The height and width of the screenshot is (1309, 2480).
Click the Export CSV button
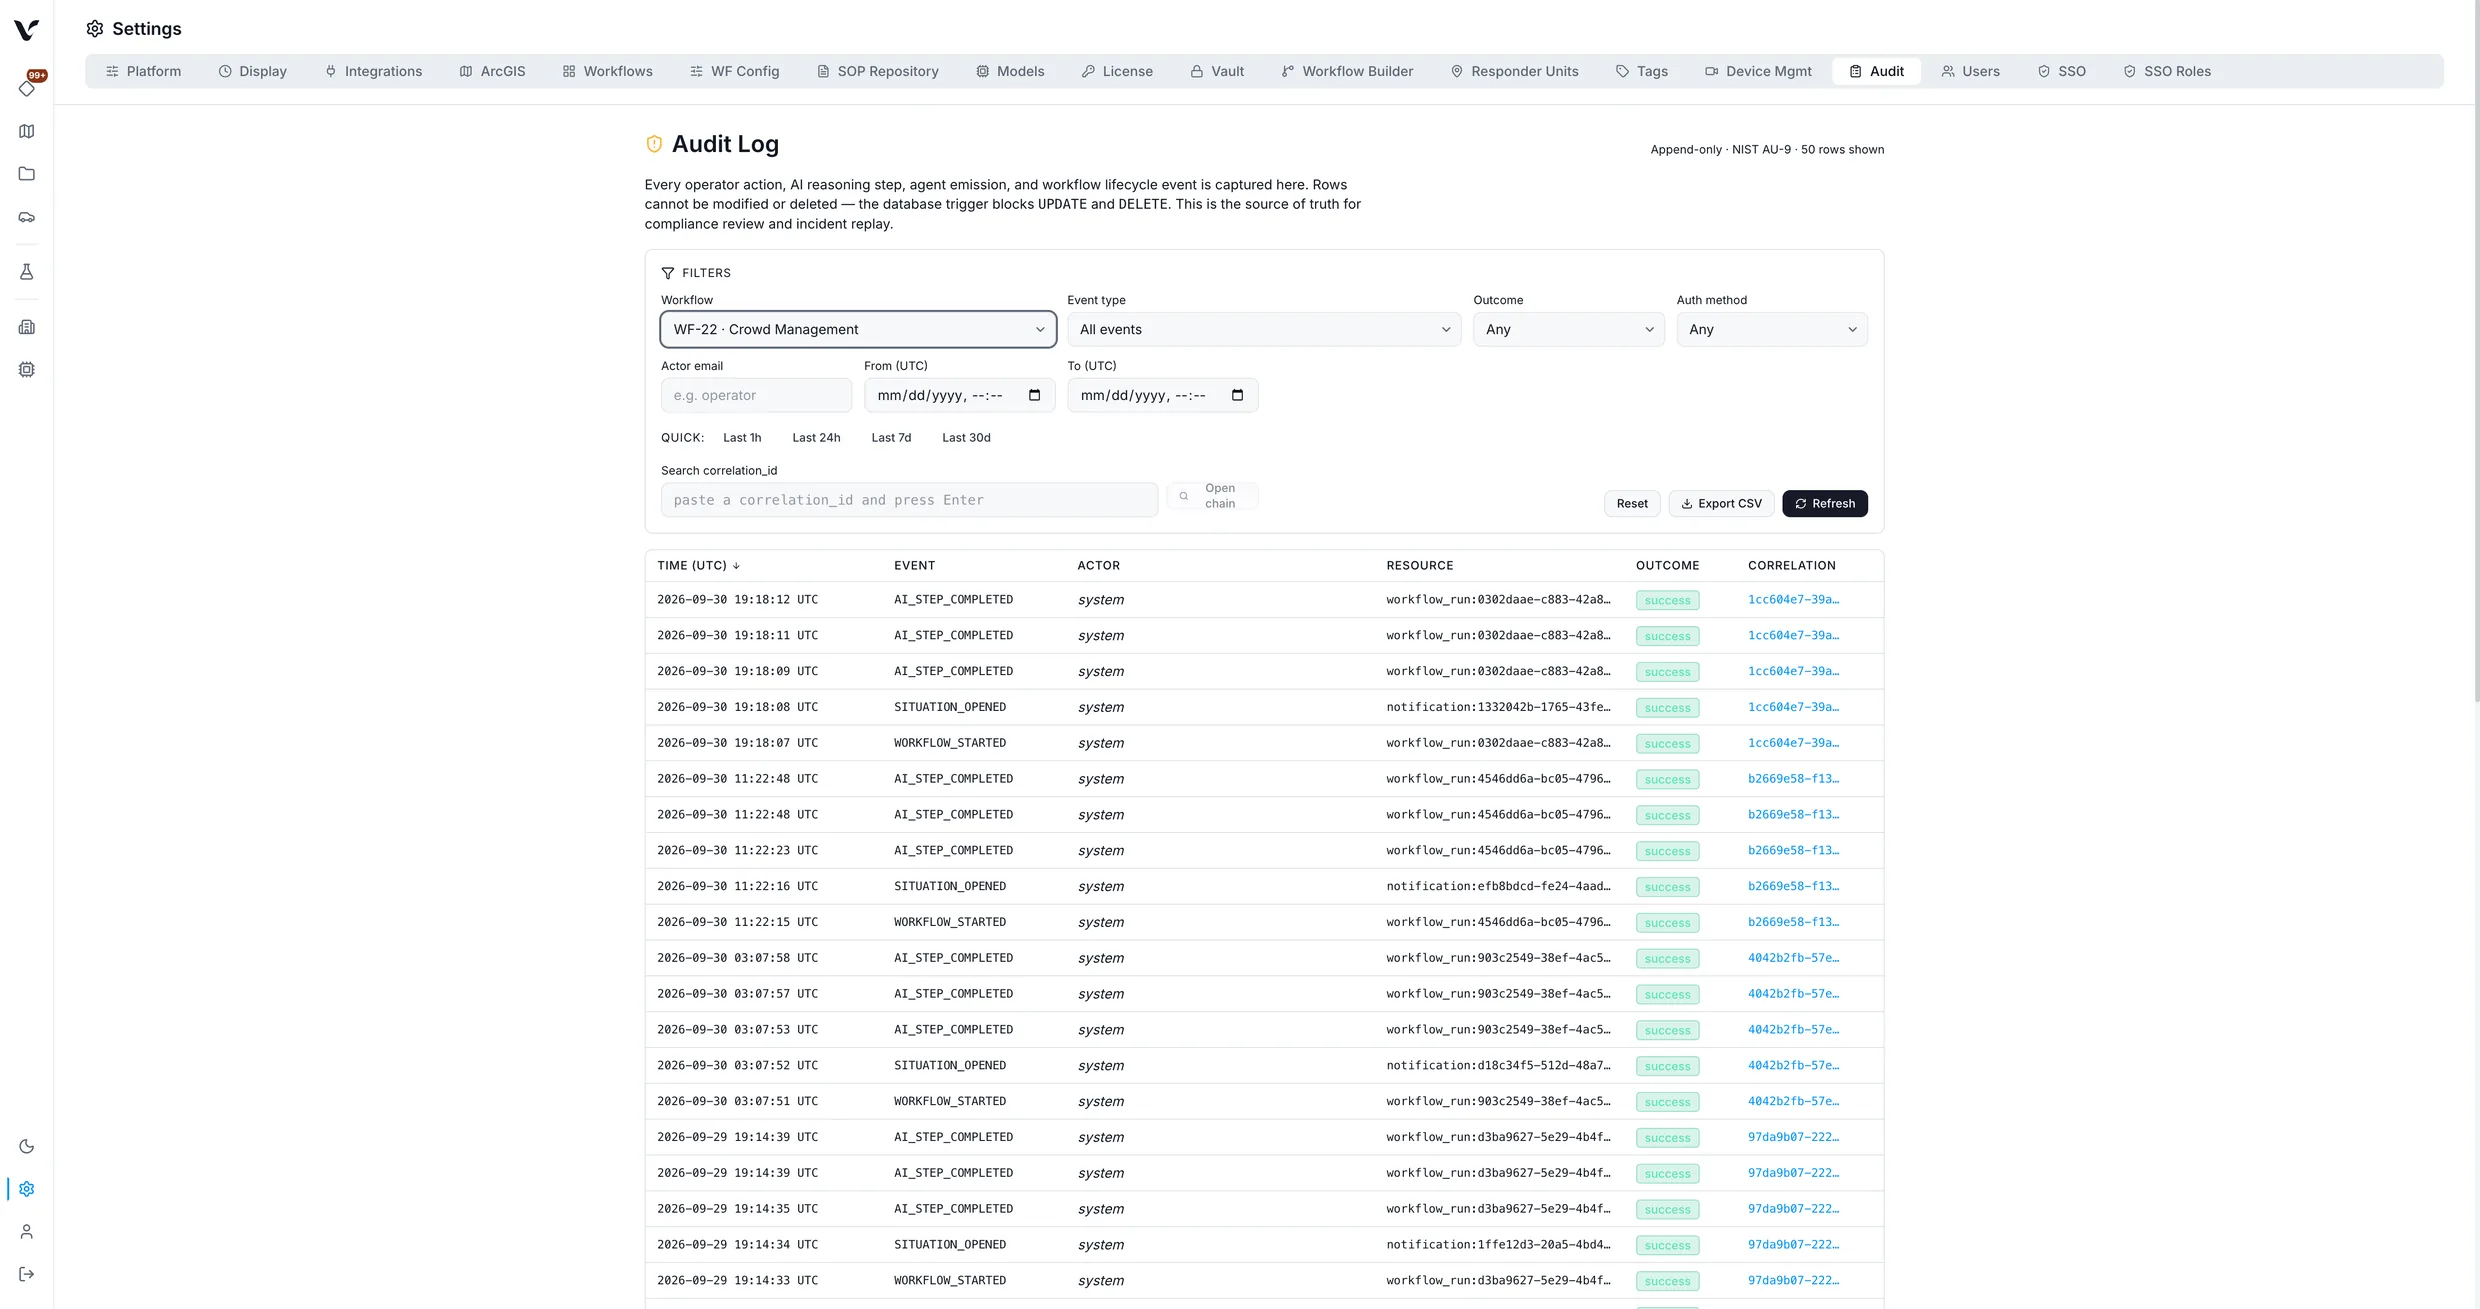(1721, 503)
